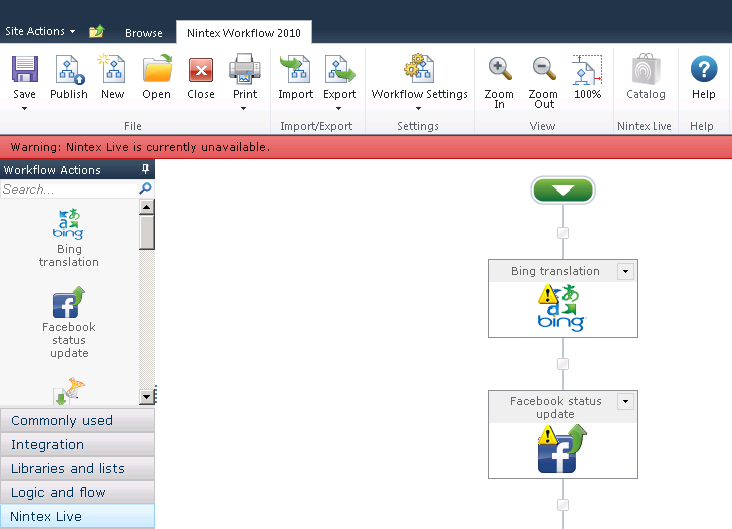Publish the workflow using Publish icon
This screenshot has width=732, height=529.
pos(69,70)
